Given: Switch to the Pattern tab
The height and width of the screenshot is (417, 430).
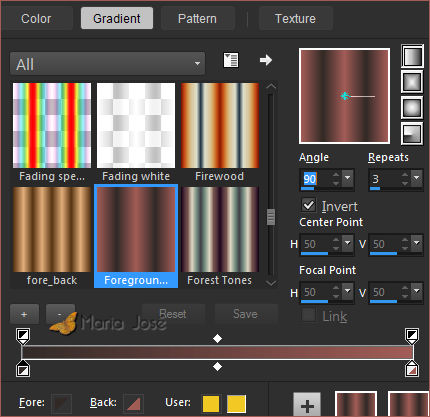Looking at the screenshot, I should coord(197,19).
